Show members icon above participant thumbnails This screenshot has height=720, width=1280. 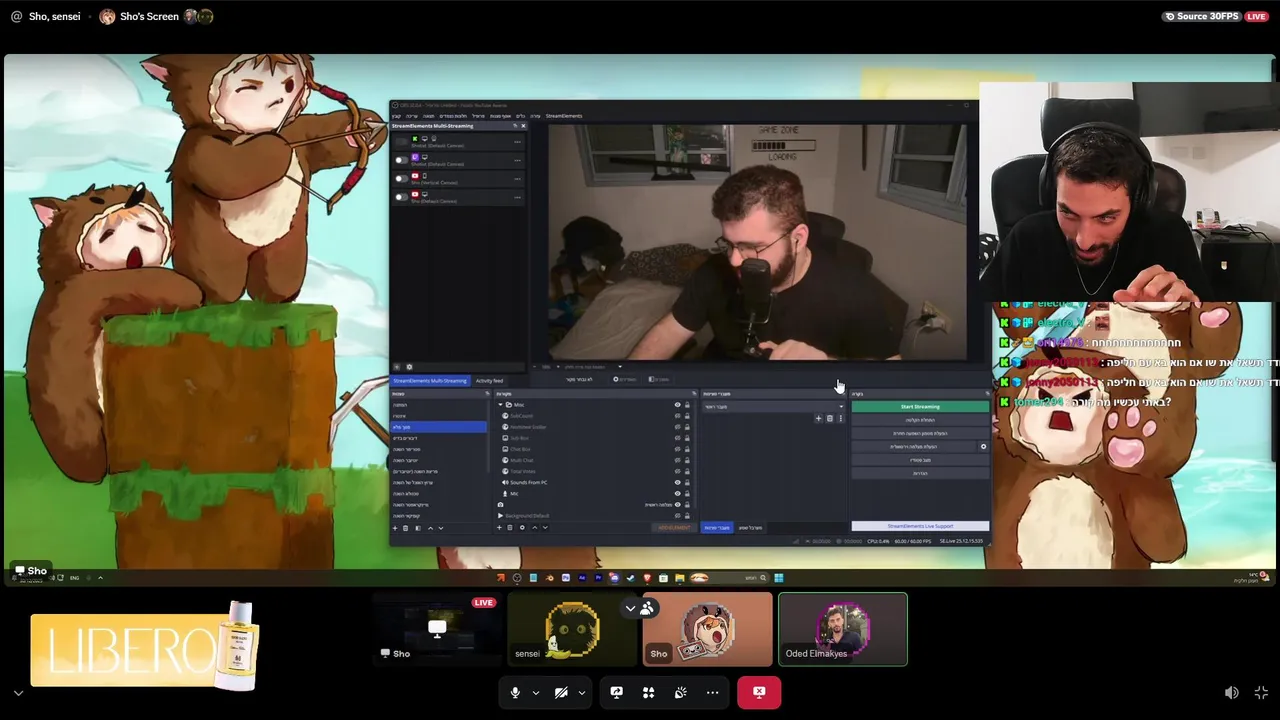click(647, 608)
